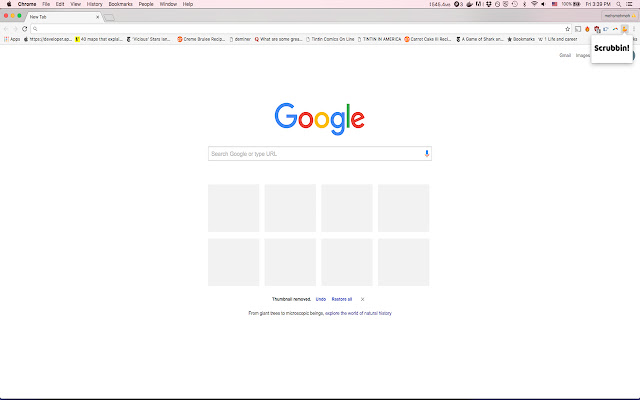Open the Chrome application menu

(27, 4)
